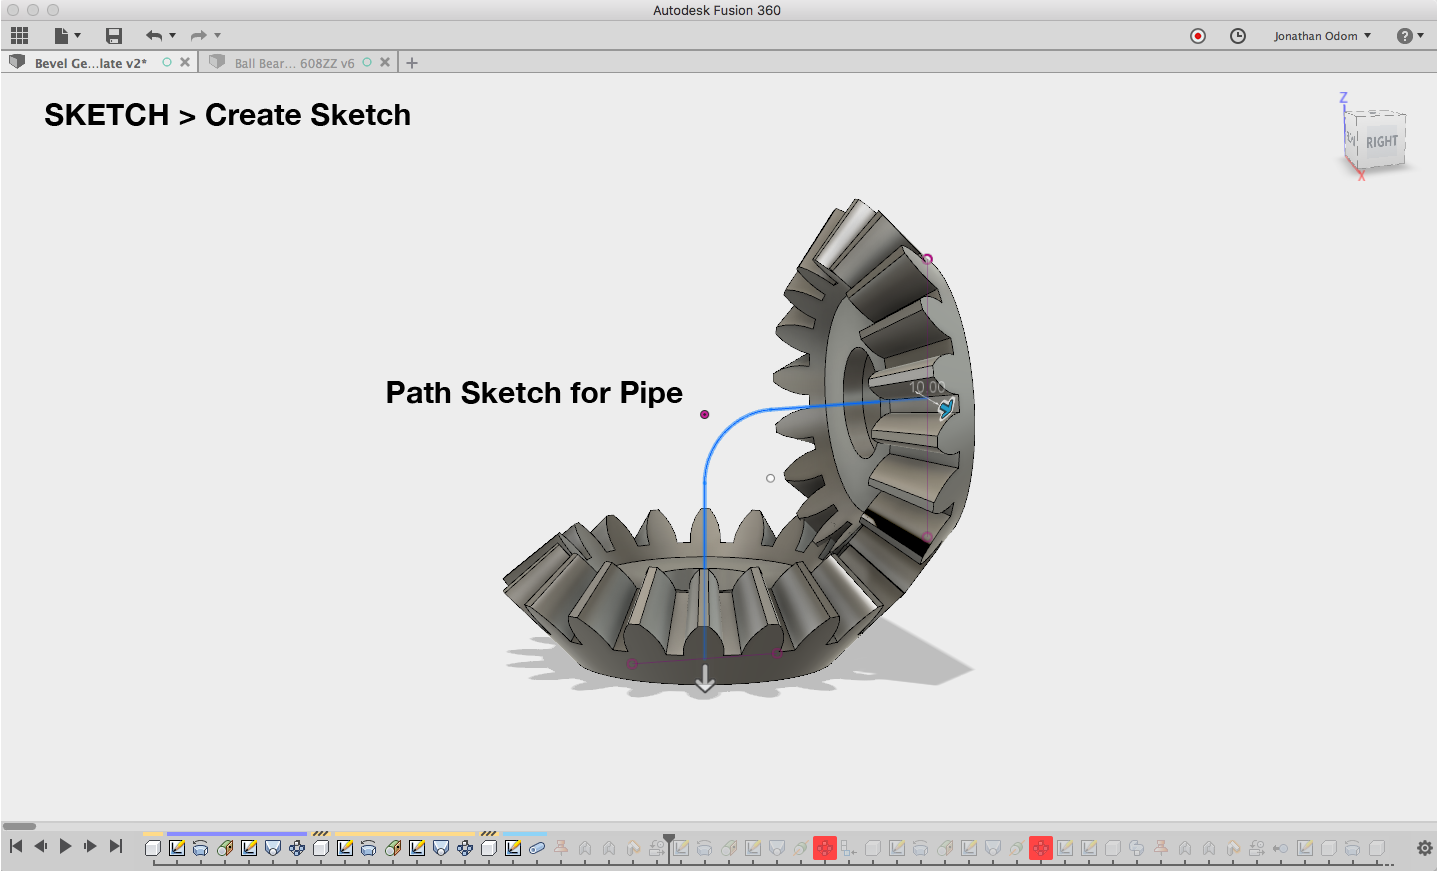This screenshot has width=1437, height=871.
Task: Expand the undo history arrow
Action: tap(172, 36)
